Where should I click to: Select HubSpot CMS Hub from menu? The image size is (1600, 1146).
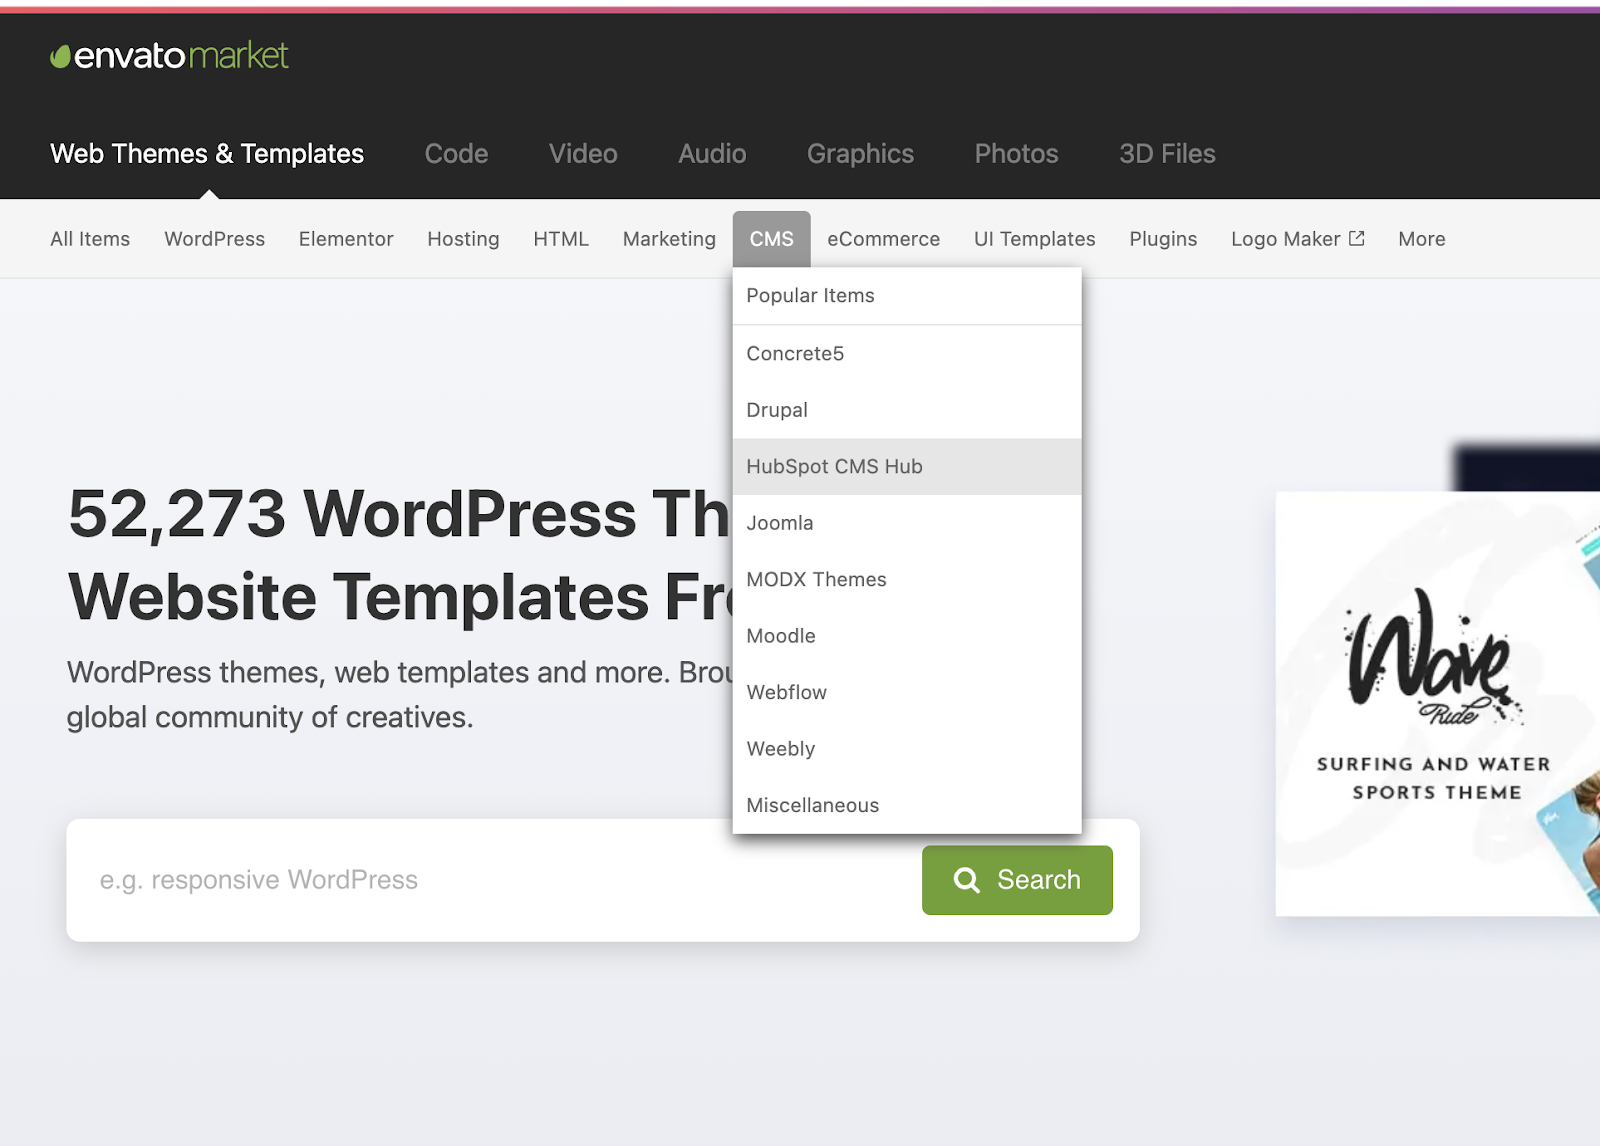(834, 467)
